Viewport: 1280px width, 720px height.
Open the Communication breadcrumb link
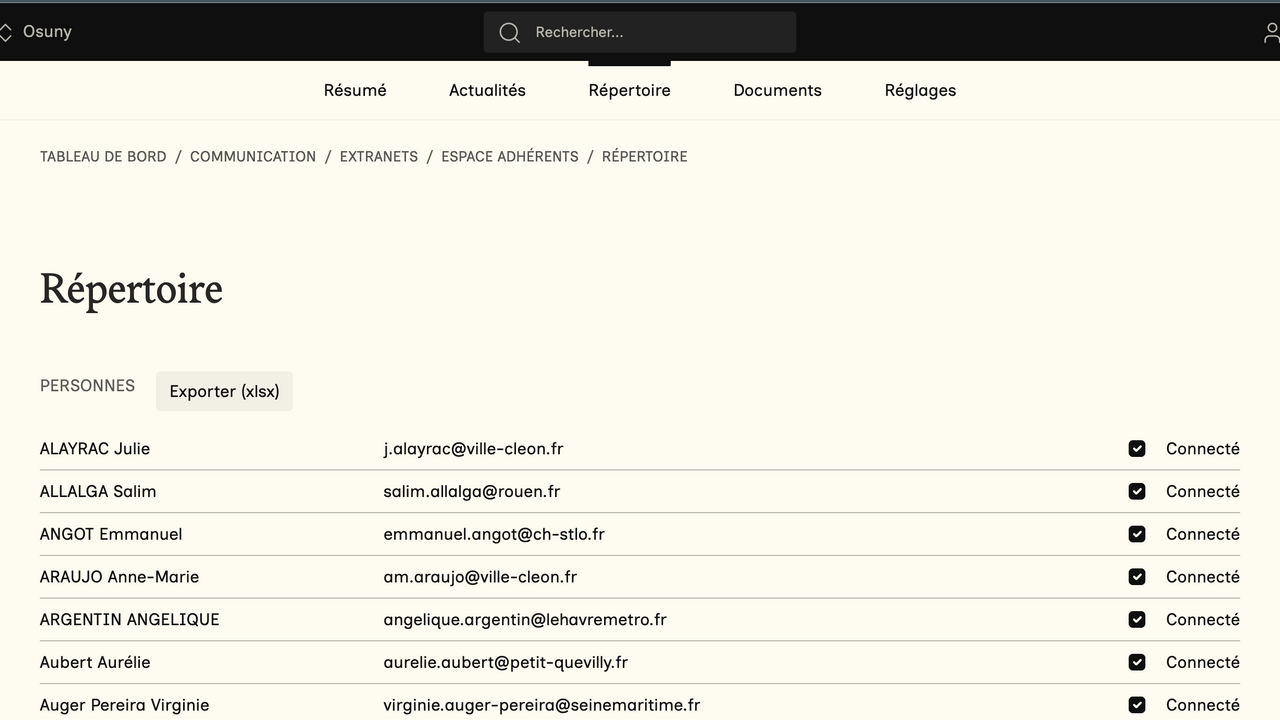point(253,156)
